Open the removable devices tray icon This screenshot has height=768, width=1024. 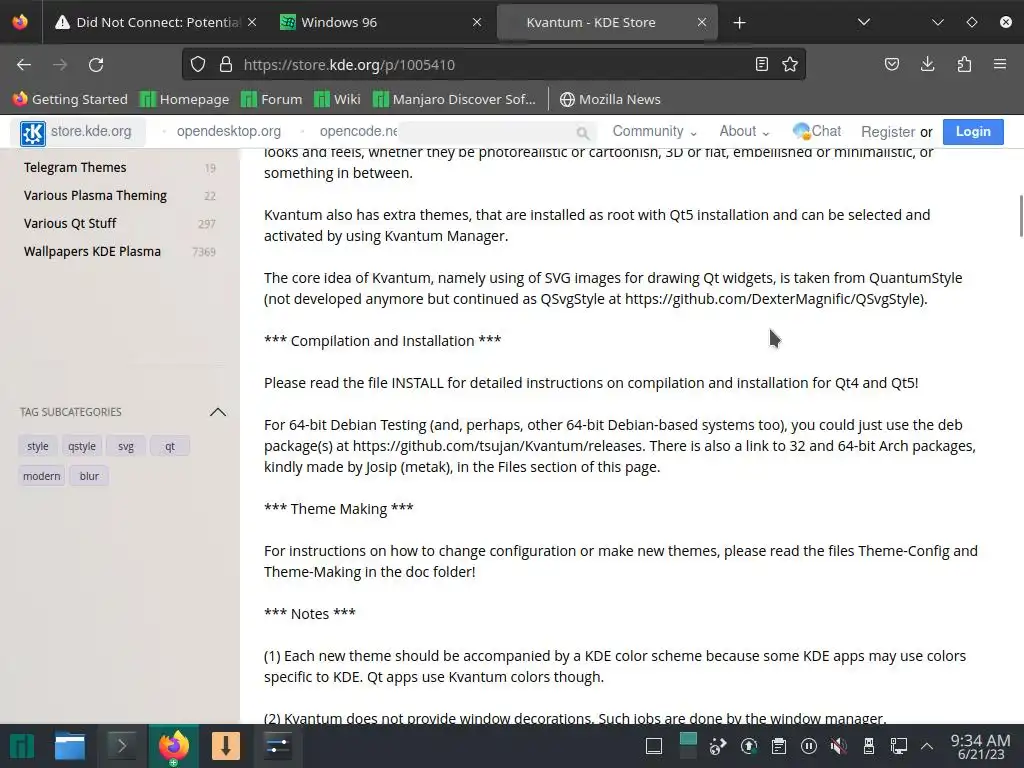[x=869, y=746]
